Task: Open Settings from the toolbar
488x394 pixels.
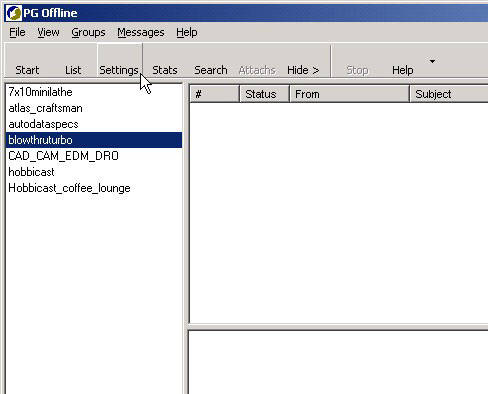Action: 119,60
